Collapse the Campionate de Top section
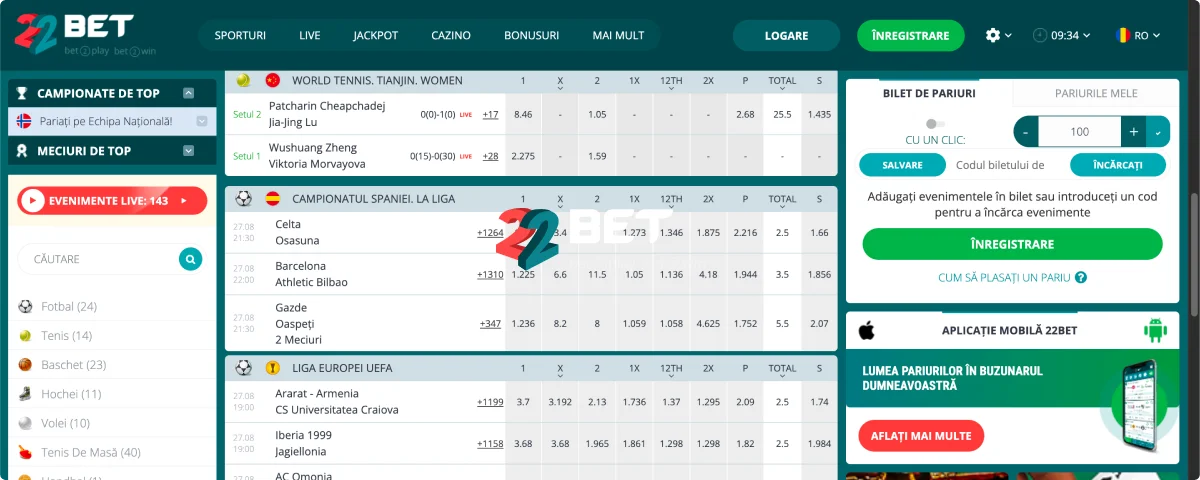 pos(188,93)
